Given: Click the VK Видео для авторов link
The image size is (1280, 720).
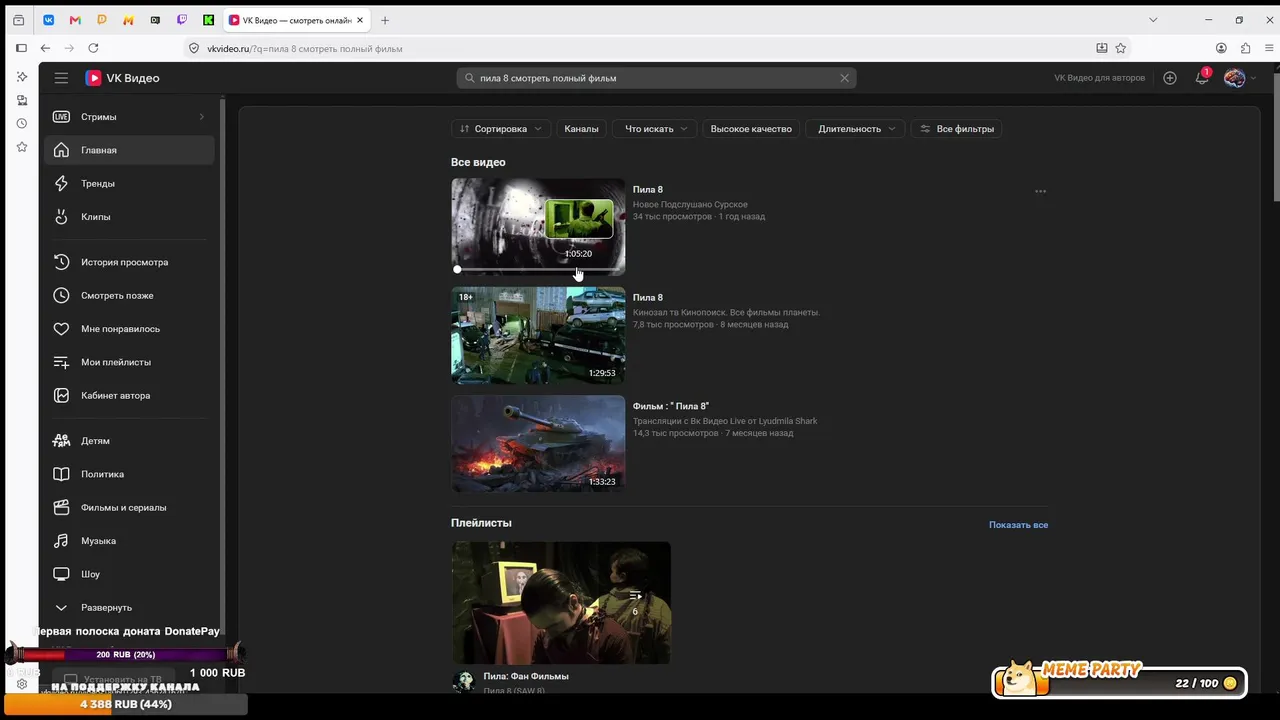Looking at the screenshot, I should tap(1099, 78).
